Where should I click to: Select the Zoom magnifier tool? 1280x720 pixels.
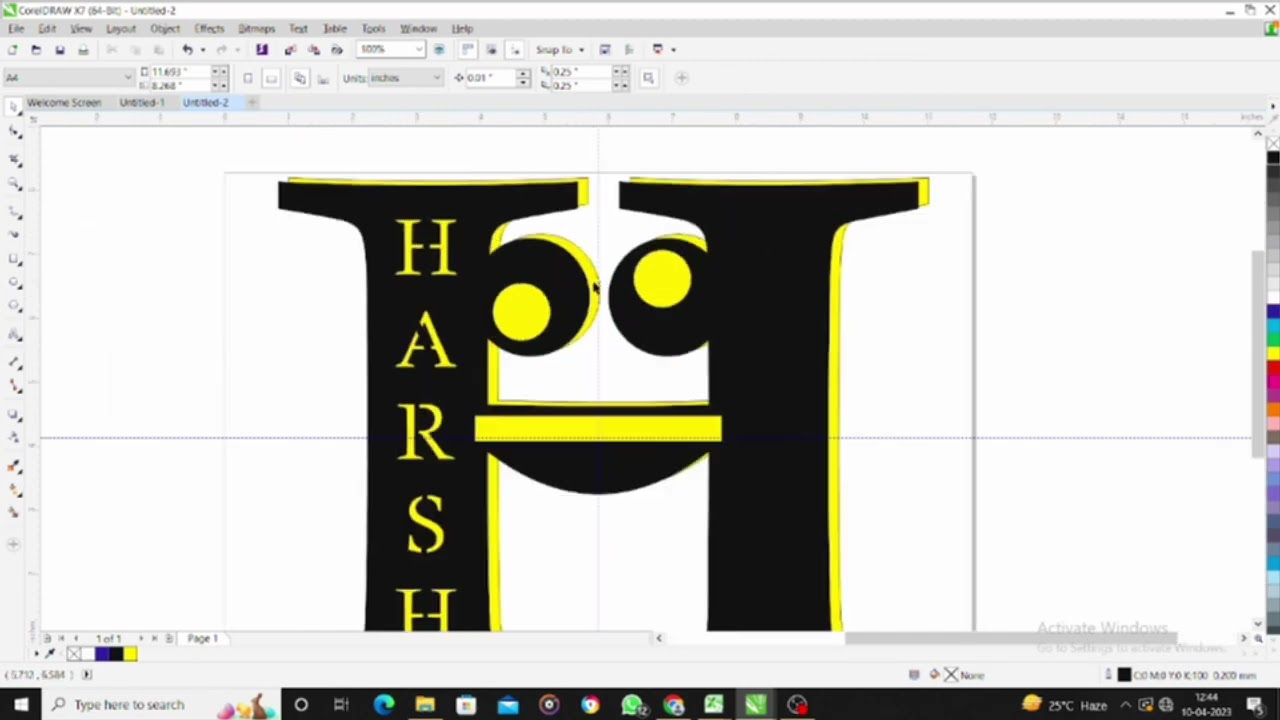14,184
